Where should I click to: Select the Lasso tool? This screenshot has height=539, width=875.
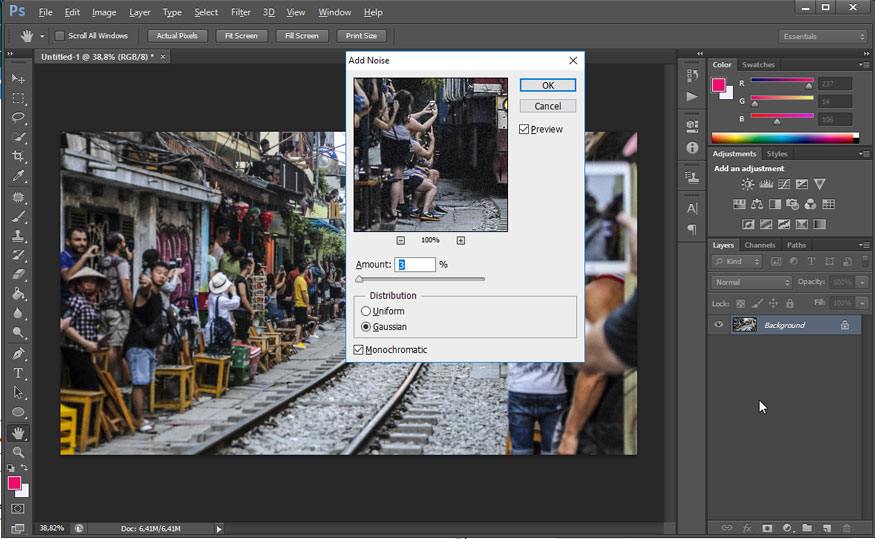click(x=18, y=118)
